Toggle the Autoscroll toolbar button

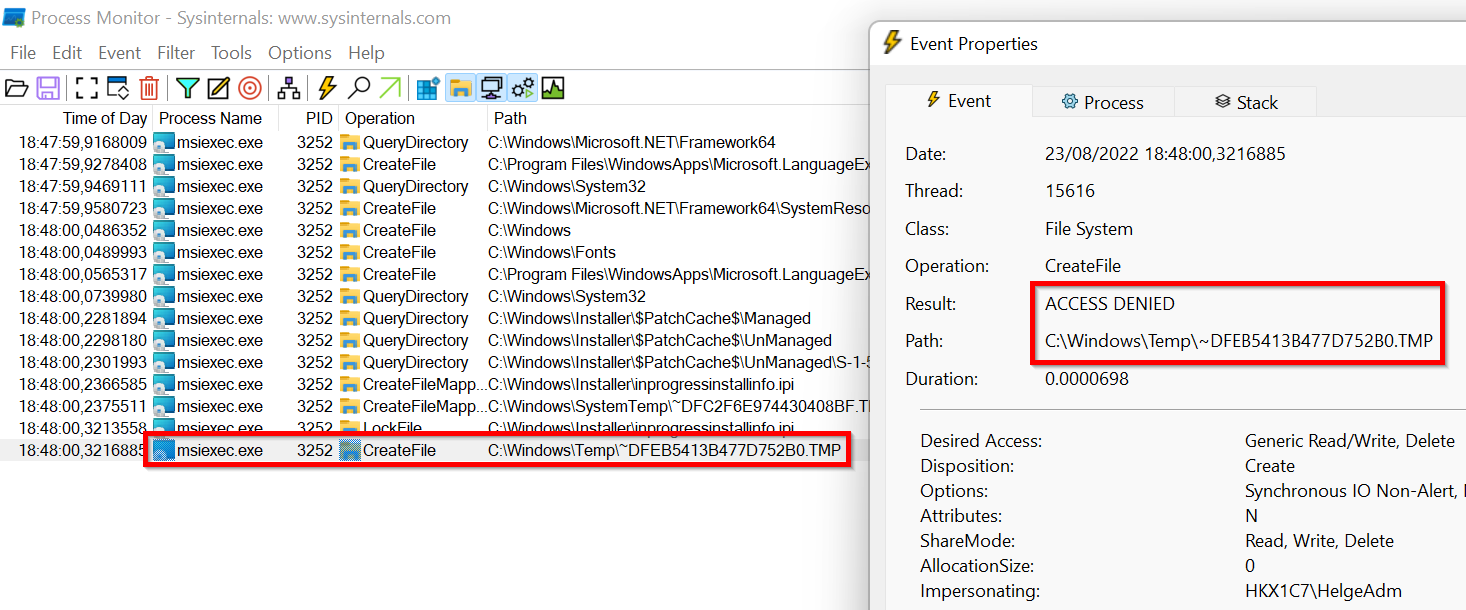pos(118,88)
